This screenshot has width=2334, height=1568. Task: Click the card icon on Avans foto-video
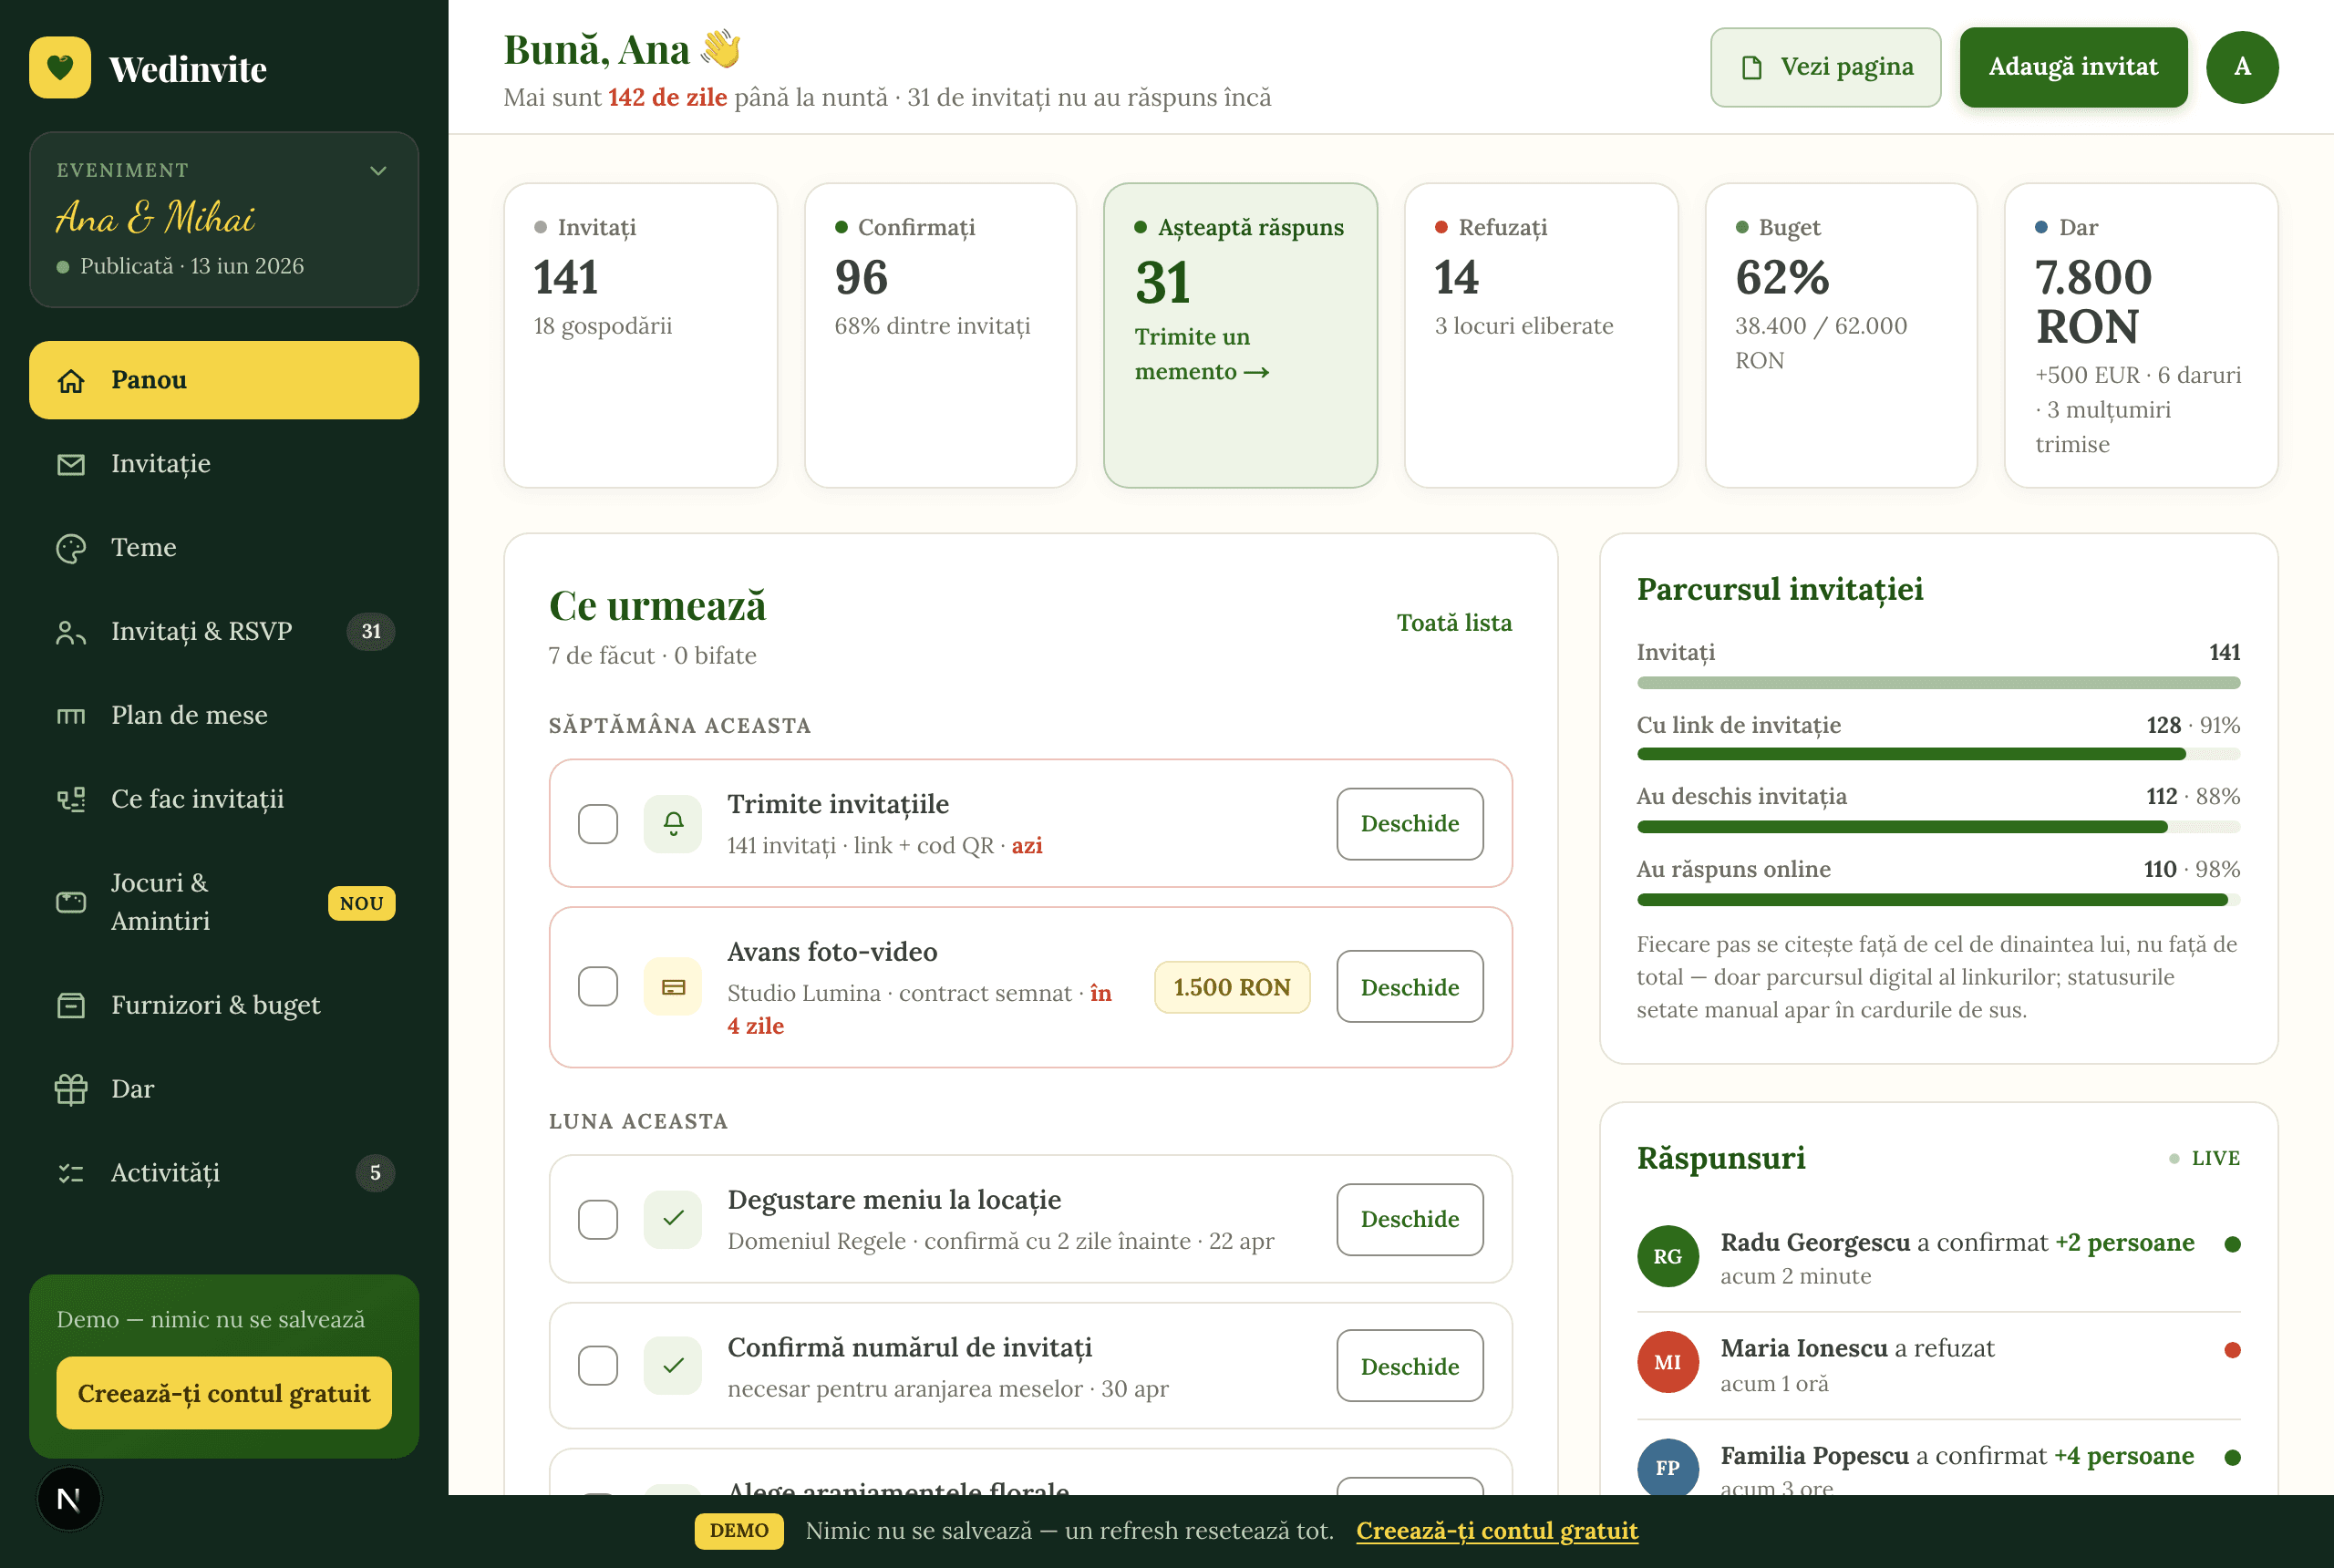click(674, 987)
